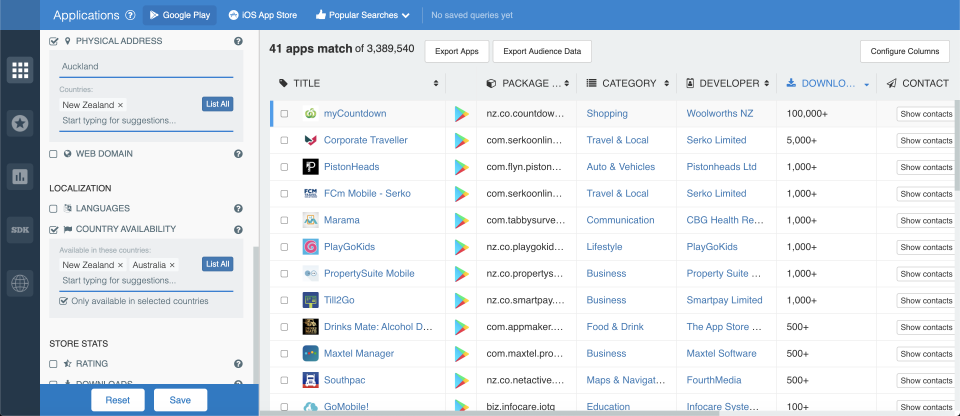Click the PlayGoKids app icon
960x416 pixels.
310,247
